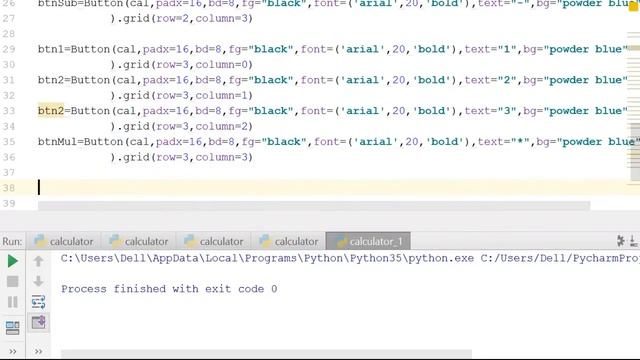Image resolution: width=640 pixels, height=360 pixels.
Task: Click the editor horizontal scrollbar
Action: point(314,205)
